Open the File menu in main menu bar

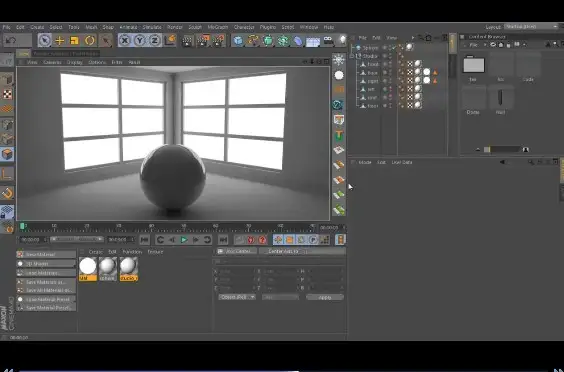6,27
